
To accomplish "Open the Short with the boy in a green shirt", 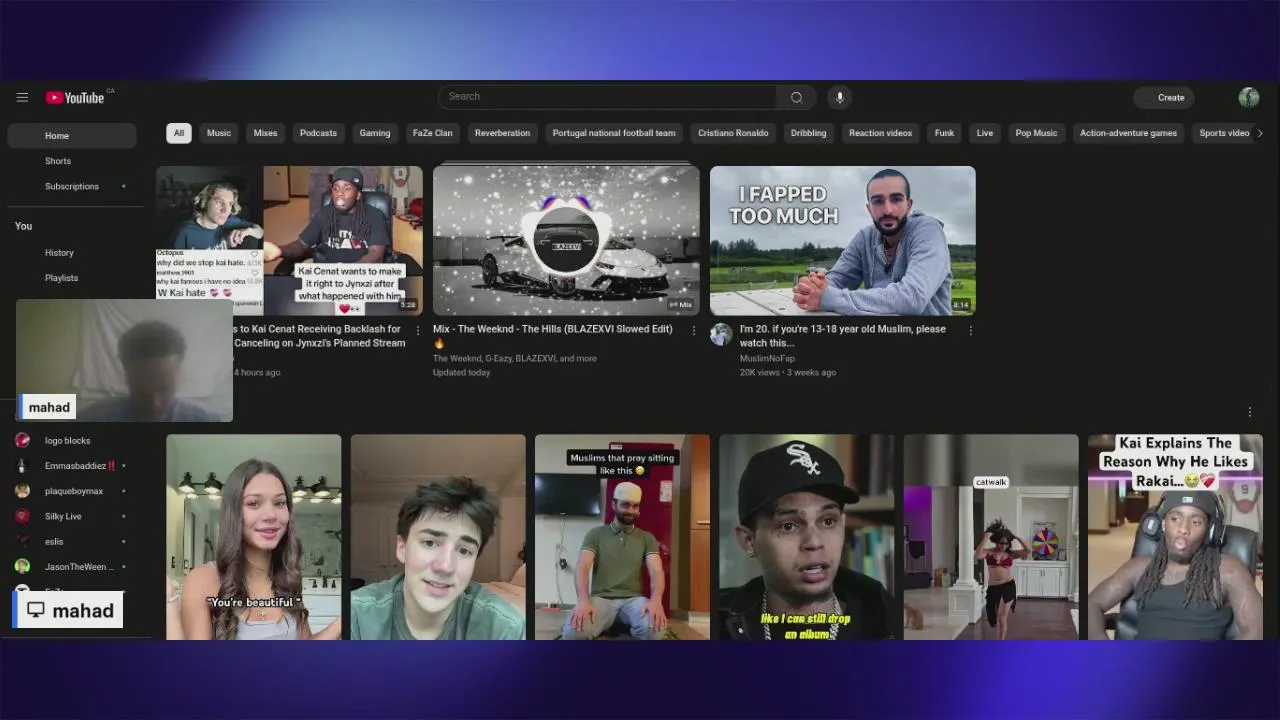I will [x=438, y=537].
